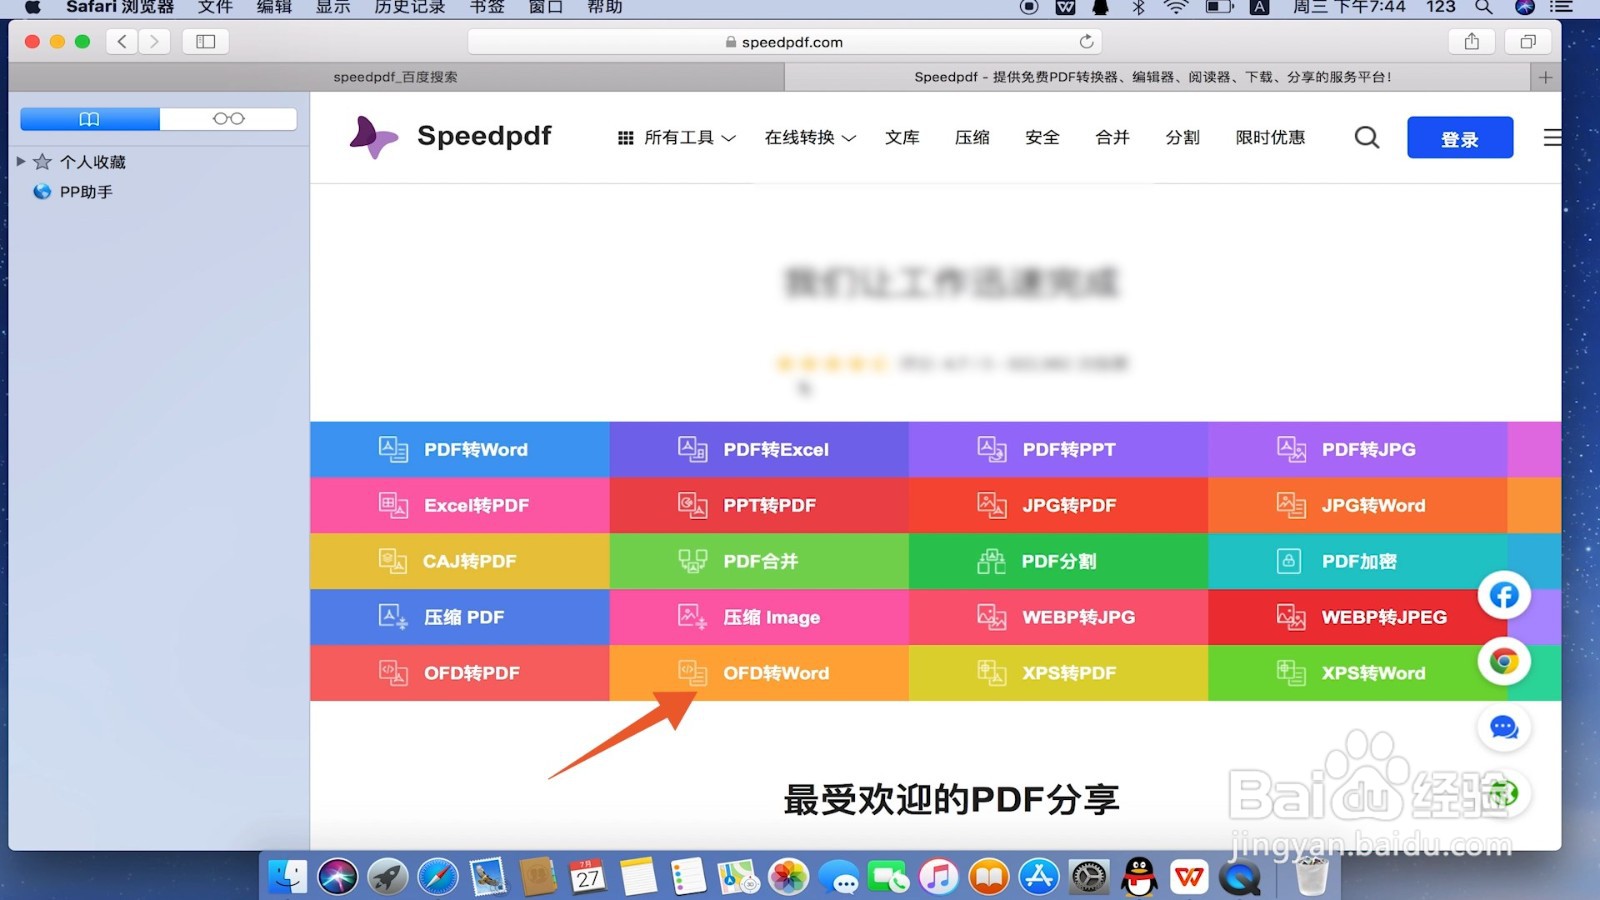Open the hamburger menu icon

pyautogui.click(x=1552, y=138)
